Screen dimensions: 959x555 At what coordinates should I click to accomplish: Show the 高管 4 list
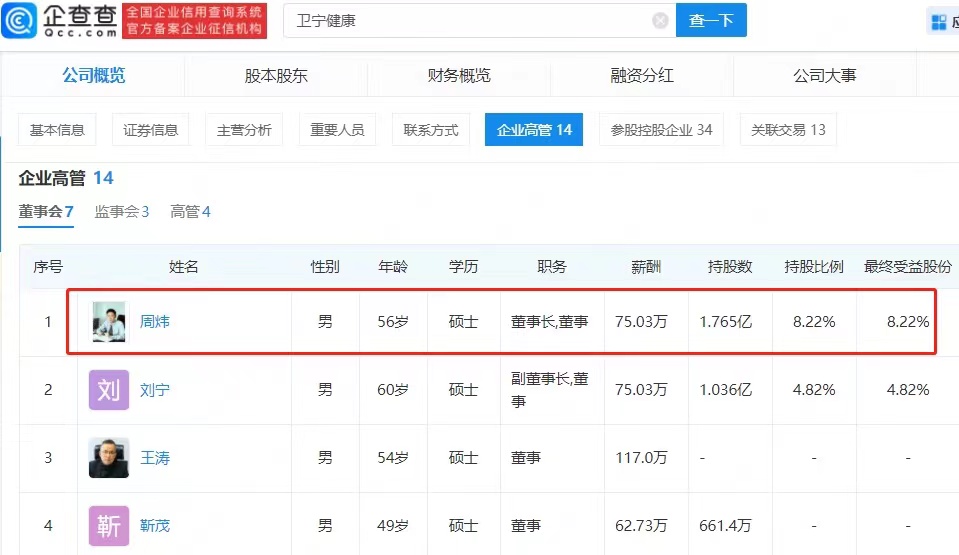190,212
